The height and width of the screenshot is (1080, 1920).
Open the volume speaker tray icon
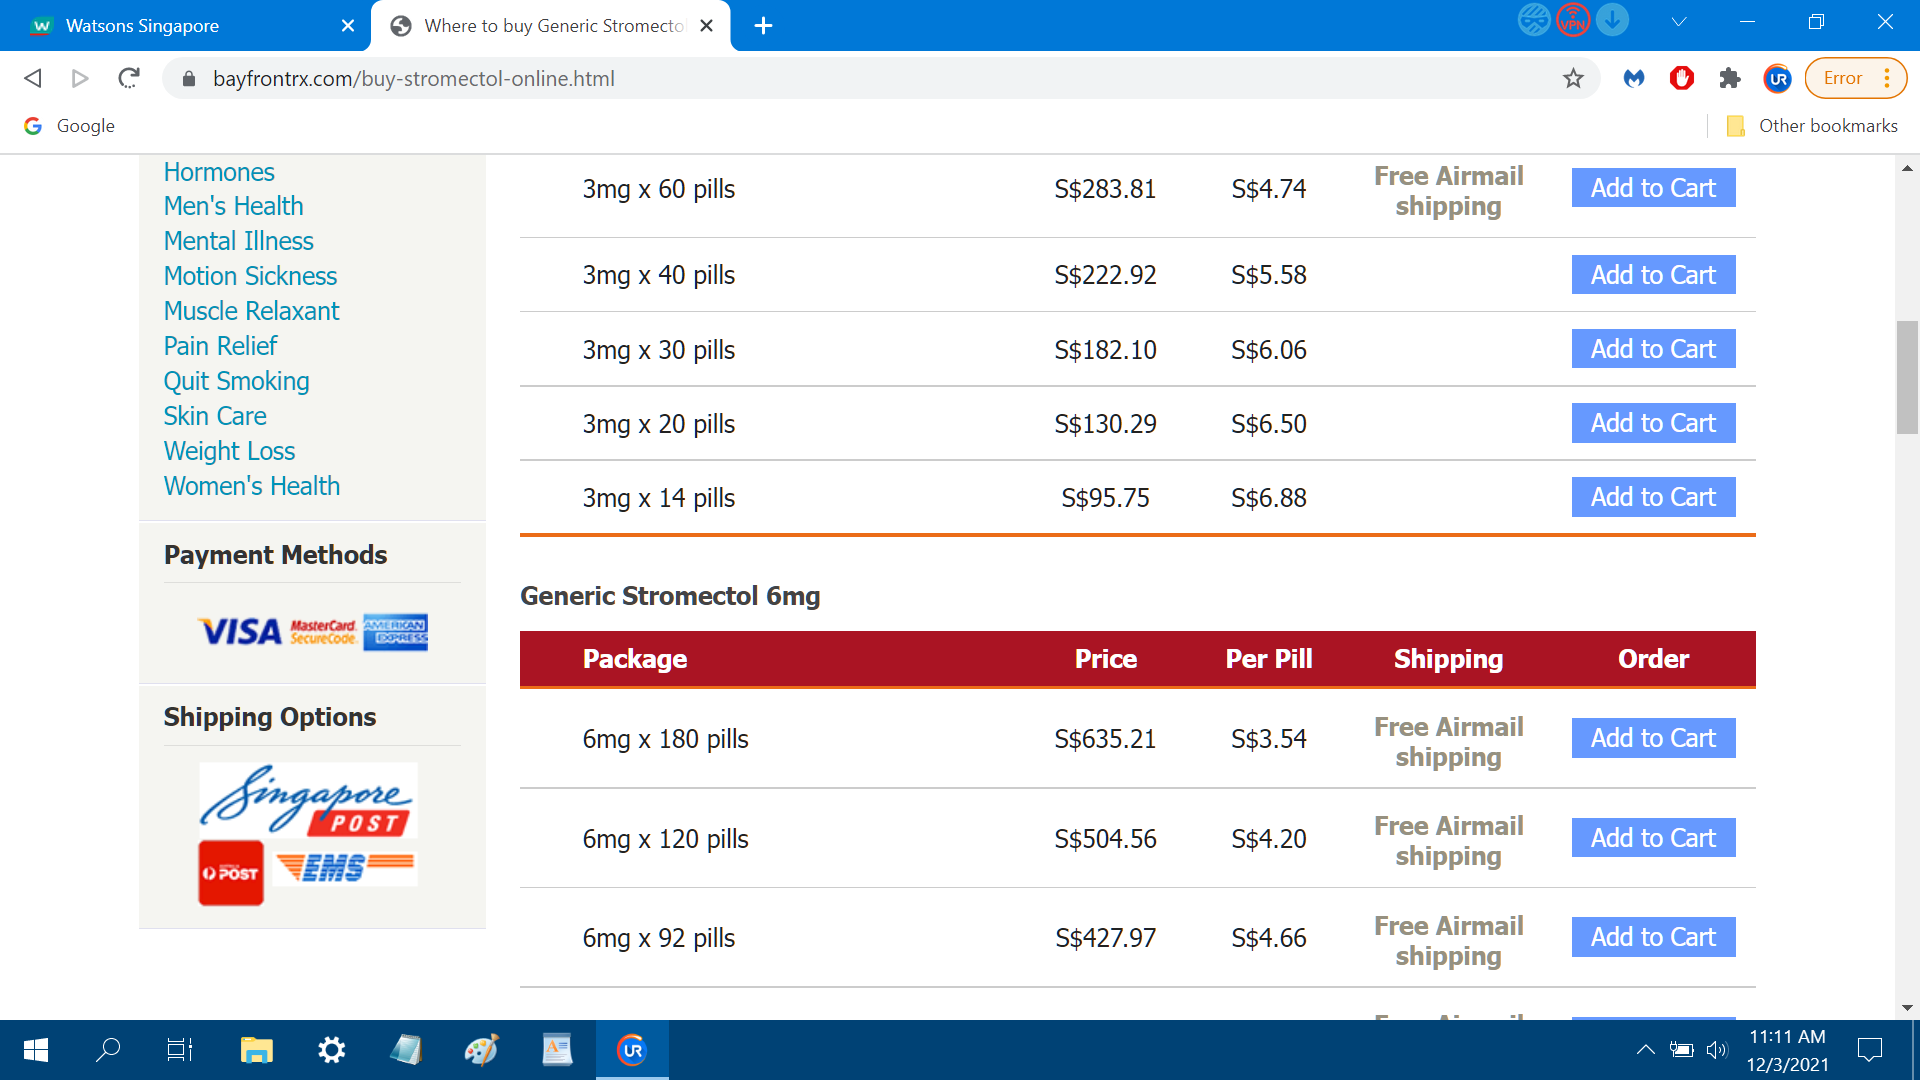pyautogui.click(x=1717, y=1050)
